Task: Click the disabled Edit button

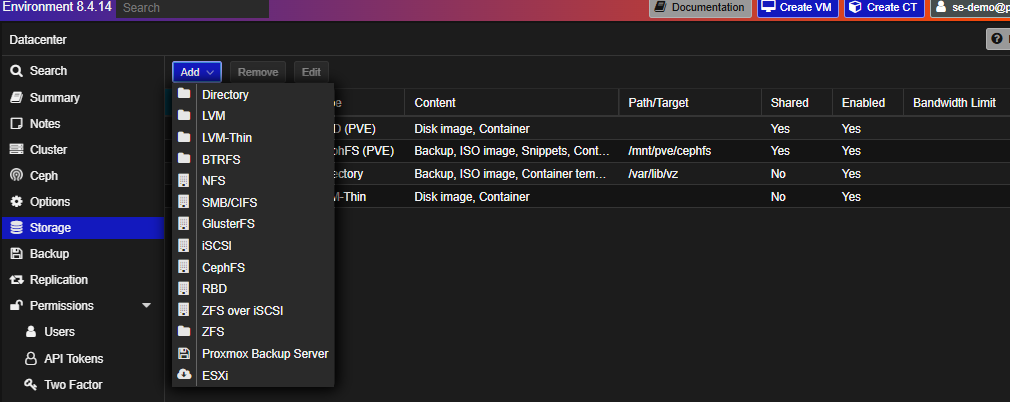Action: pos(311,72)
